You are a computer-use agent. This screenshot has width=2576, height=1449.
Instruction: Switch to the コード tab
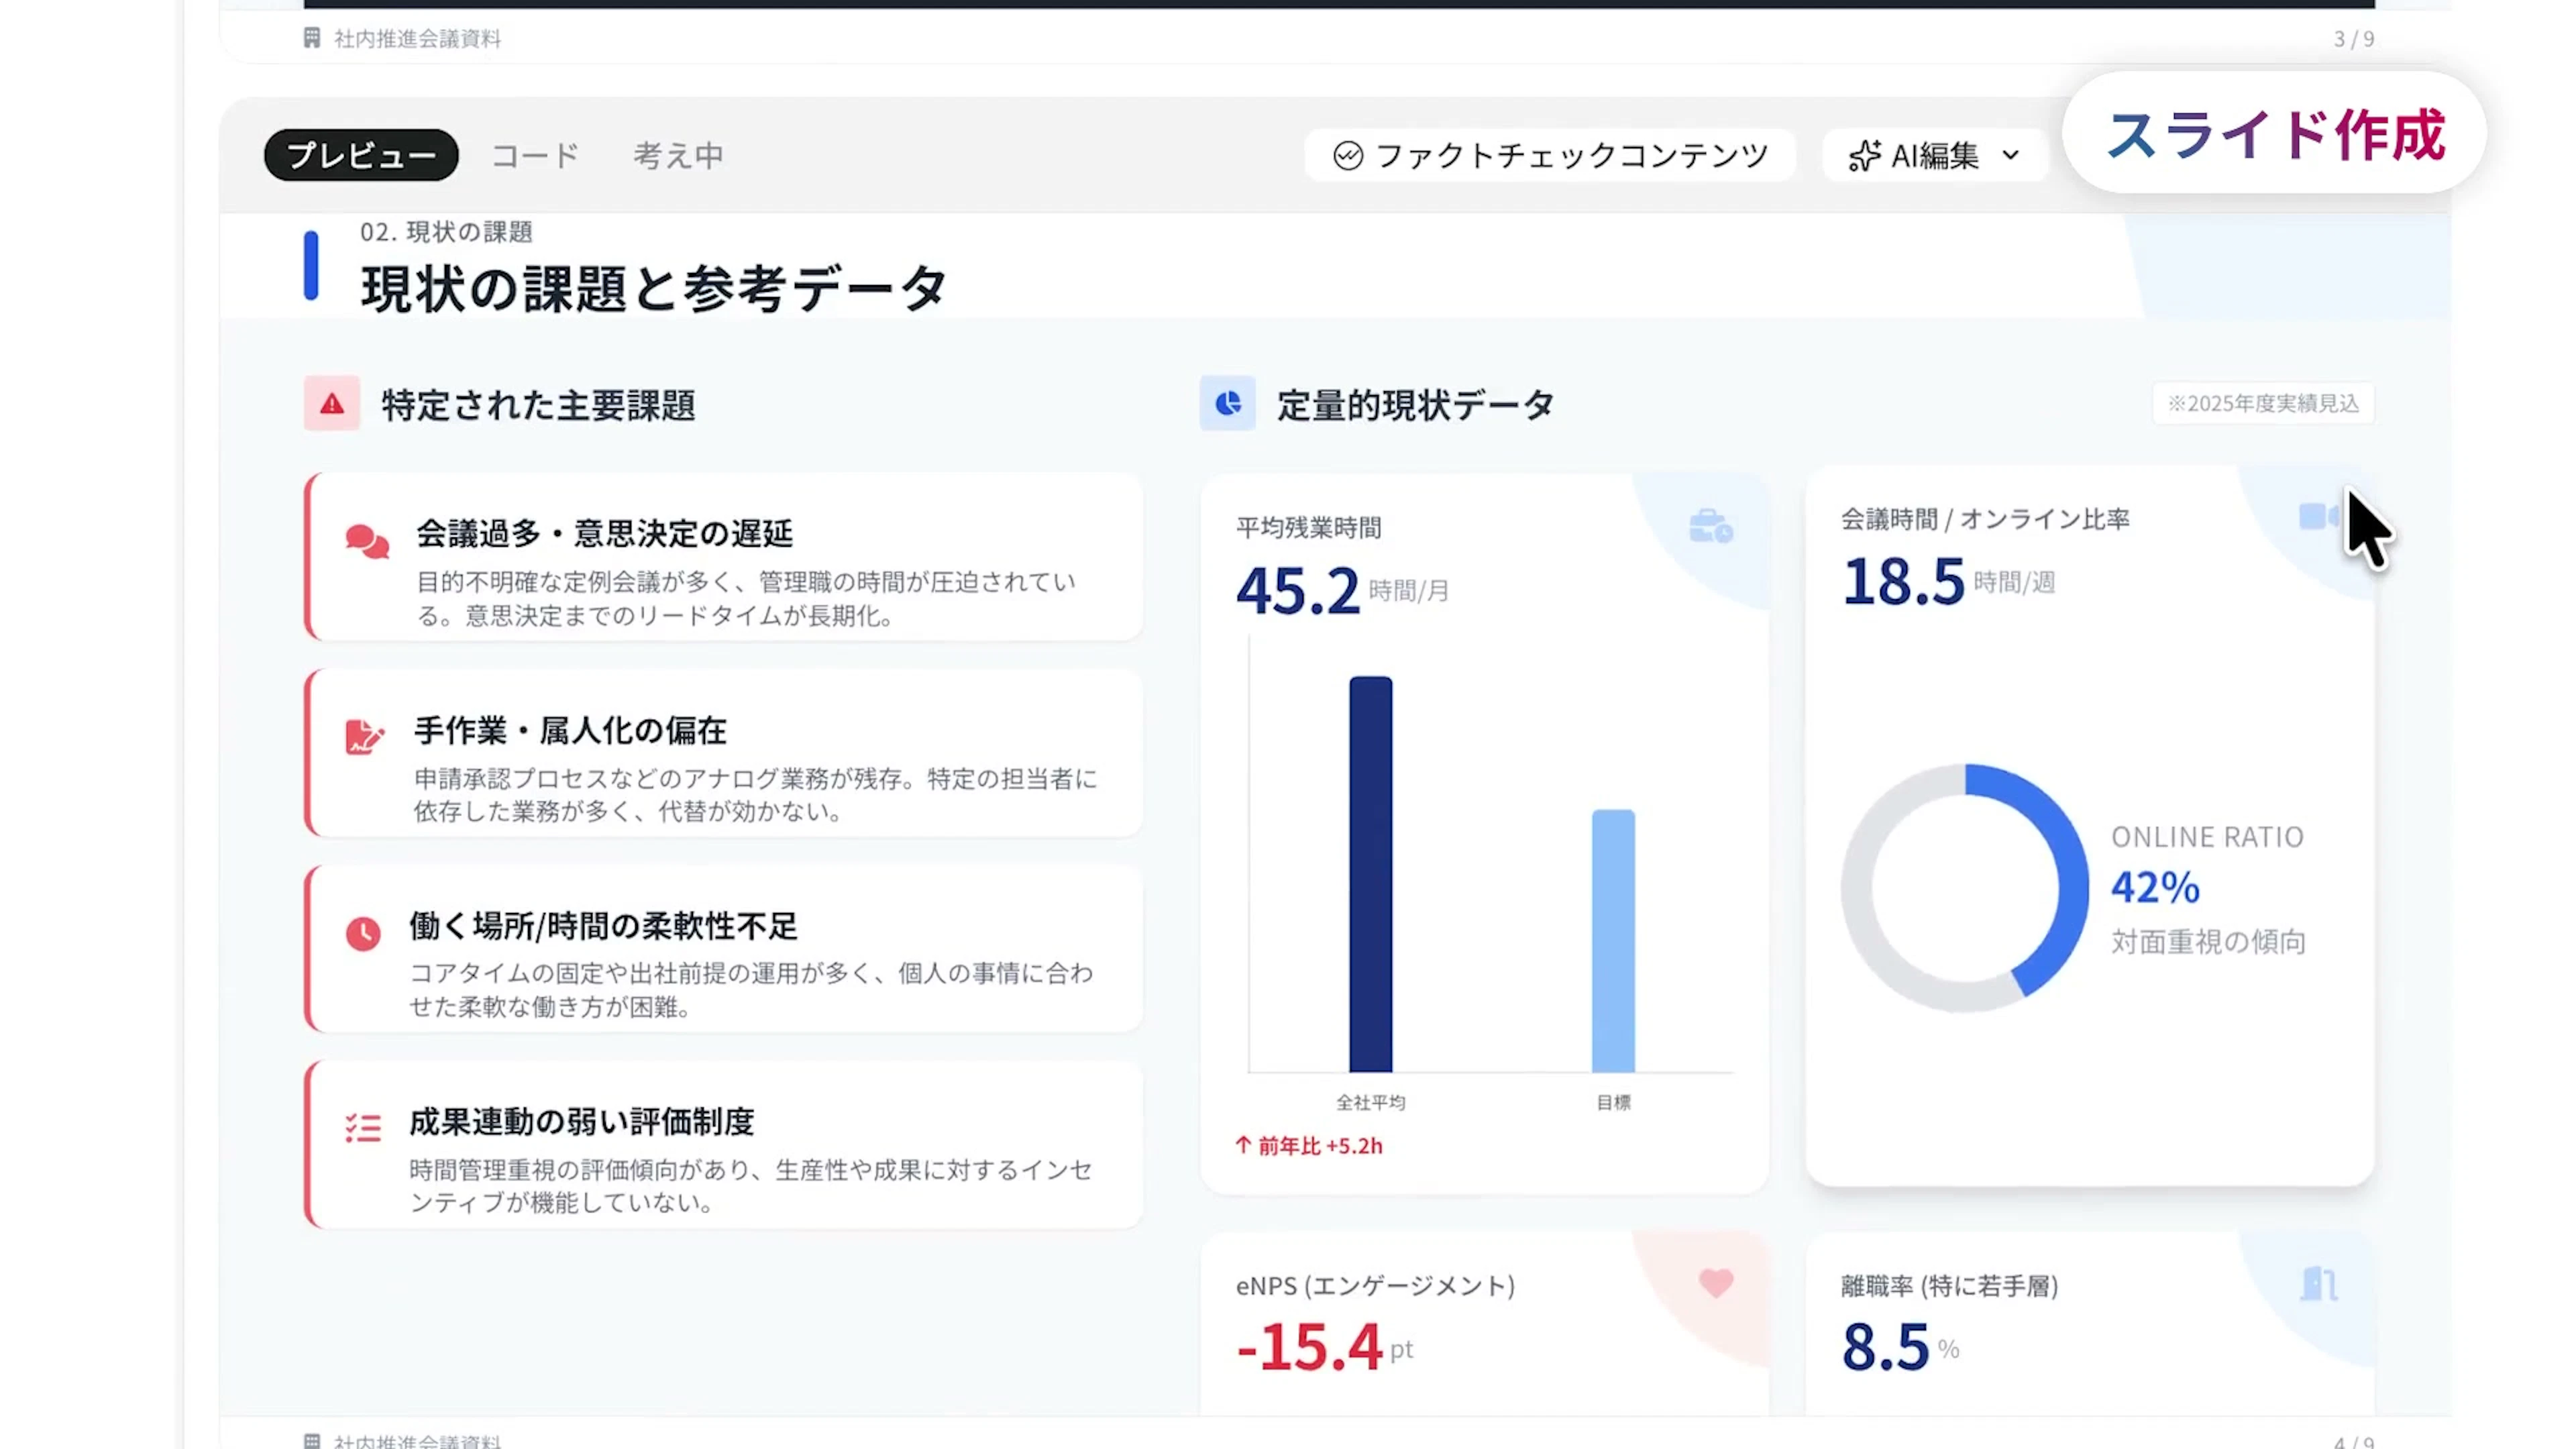pyautogui.click(x=535, y=155)
